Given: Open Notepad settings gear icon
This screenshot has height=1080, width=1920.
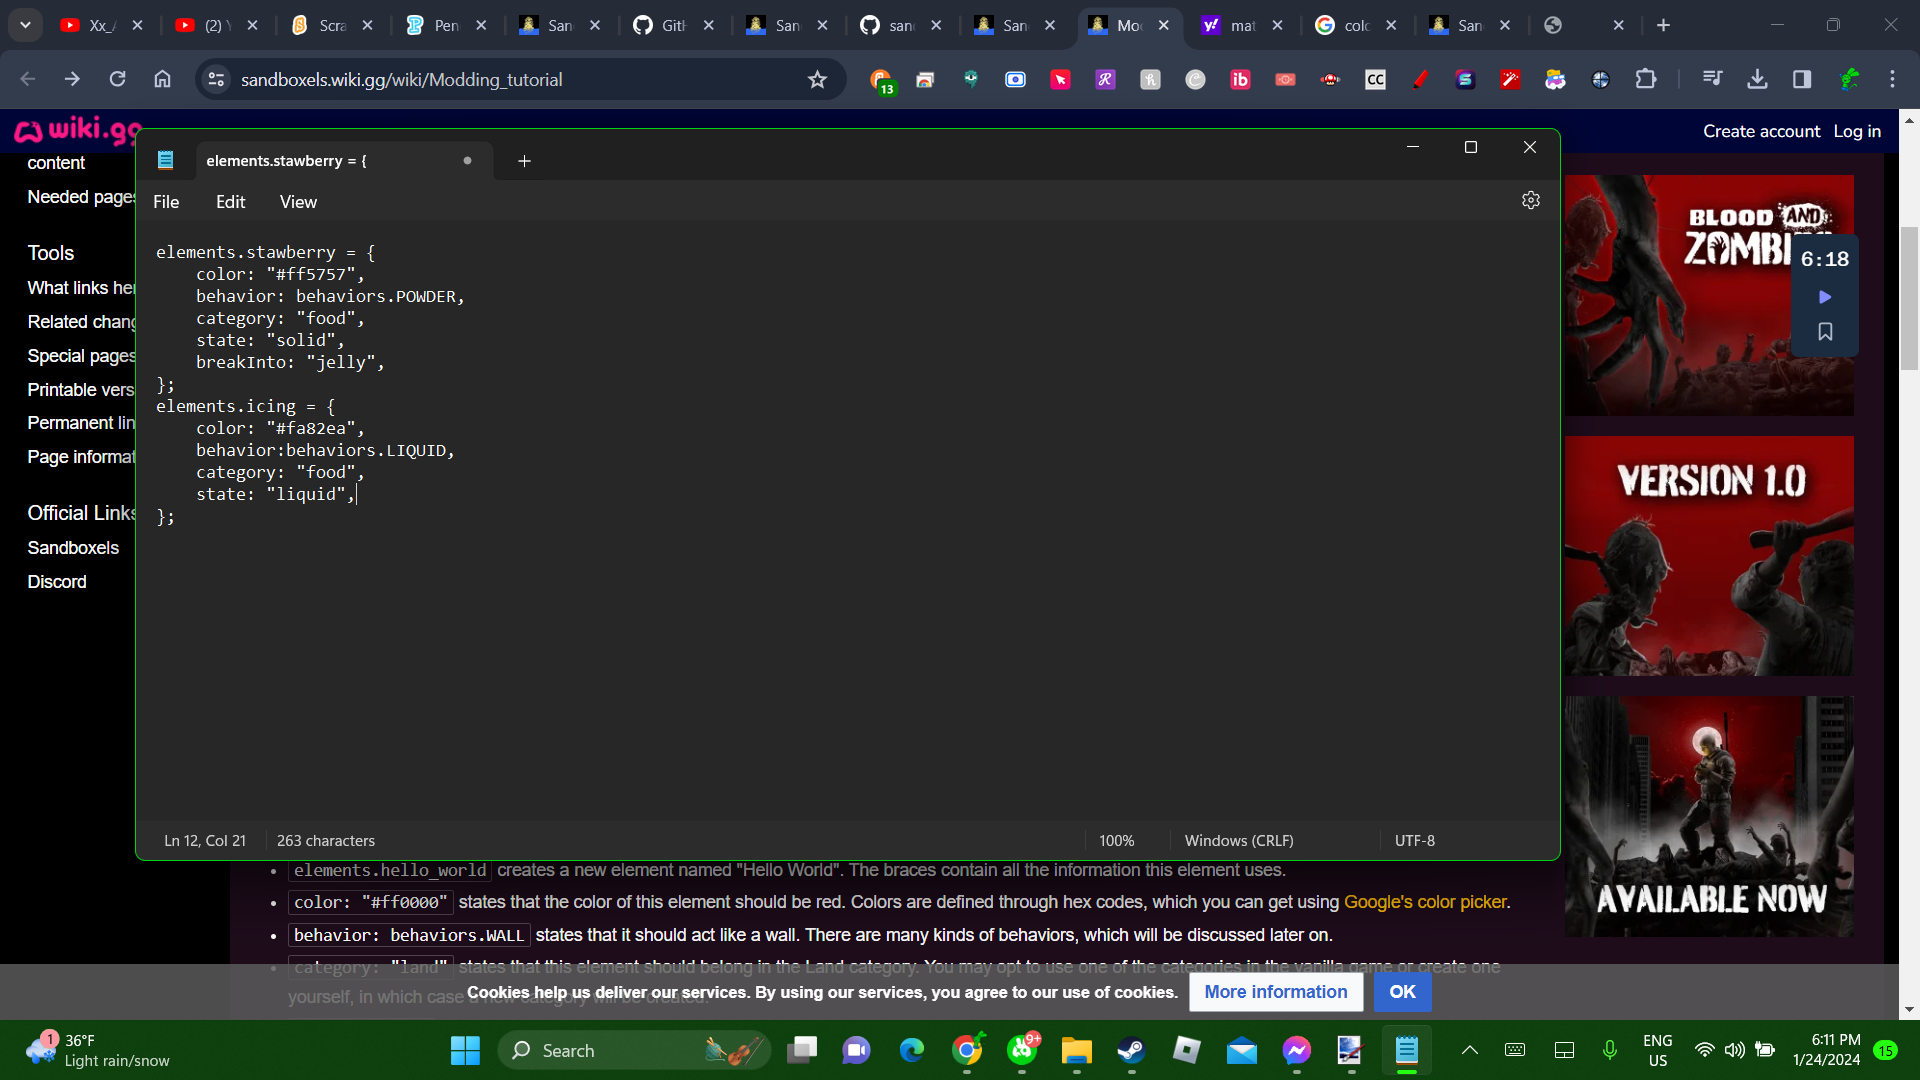Looking at the screenshot, I should click(1531, 201).
